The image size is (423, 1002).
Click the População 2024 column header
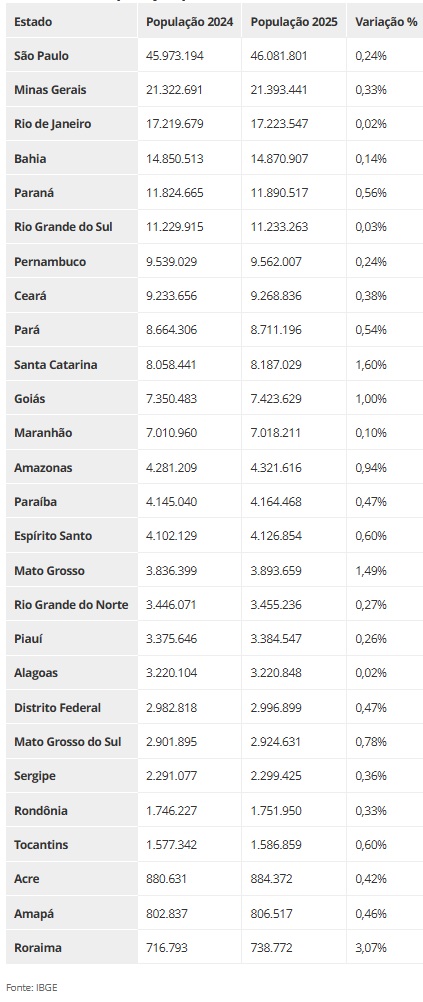click(x=190, y=22)
